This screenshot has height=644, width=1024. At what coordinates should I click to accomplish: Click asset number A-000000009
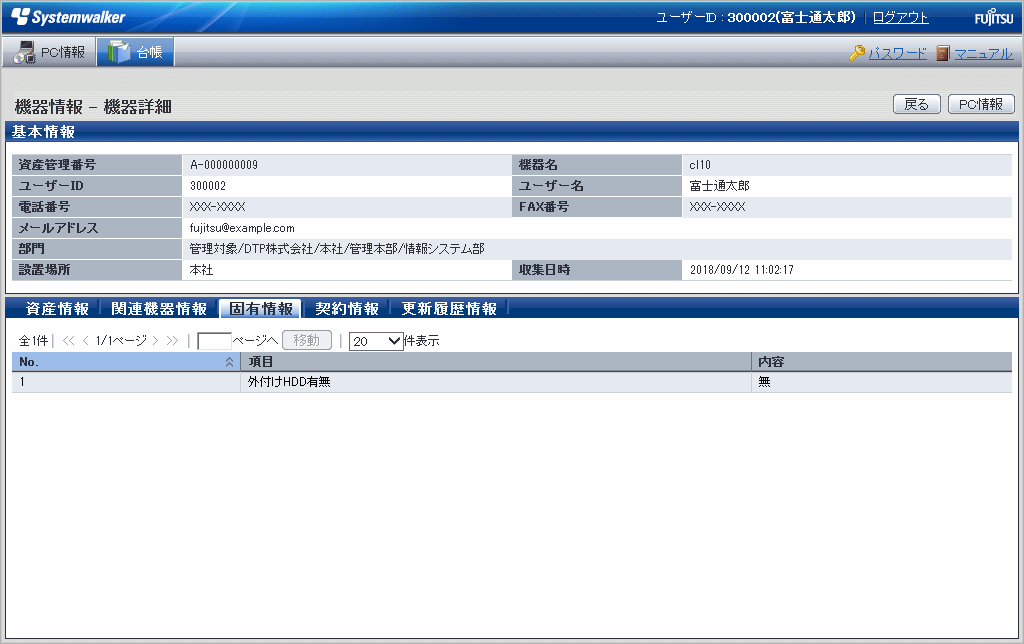click(x=224, y=165)
